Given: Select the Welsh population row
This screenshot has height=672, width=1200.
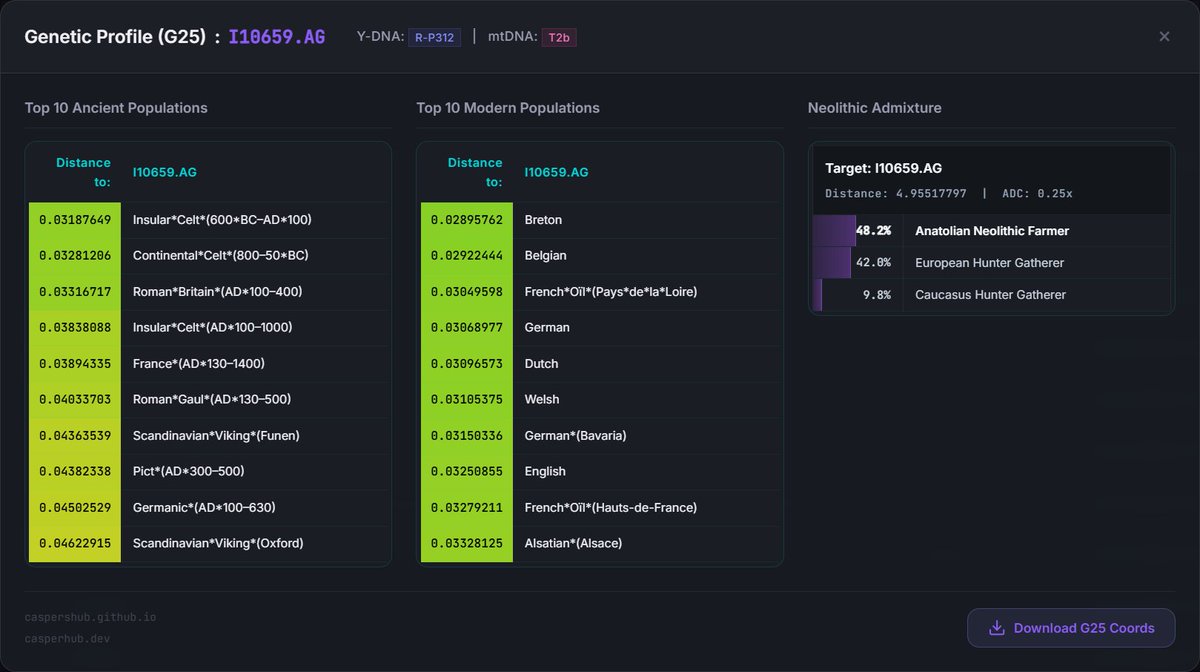Looking at the screenshot, I should (600, 400).
